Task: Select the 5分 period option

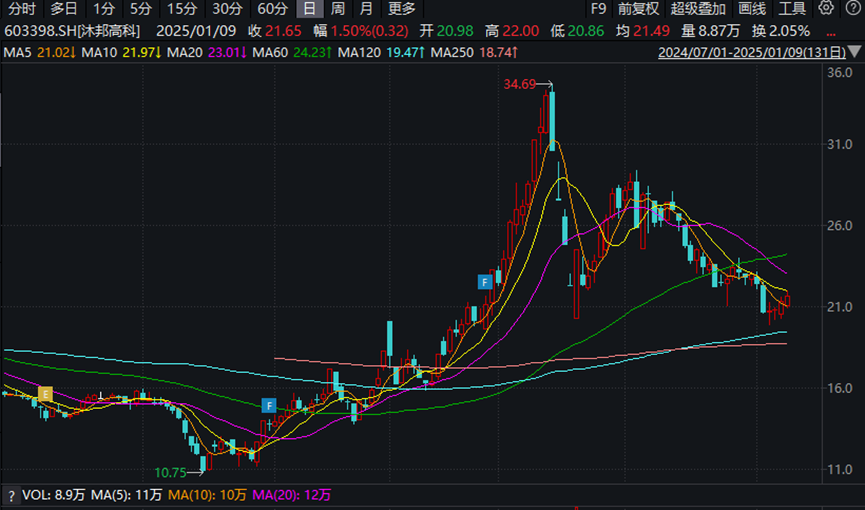Action: pos(141,8)
